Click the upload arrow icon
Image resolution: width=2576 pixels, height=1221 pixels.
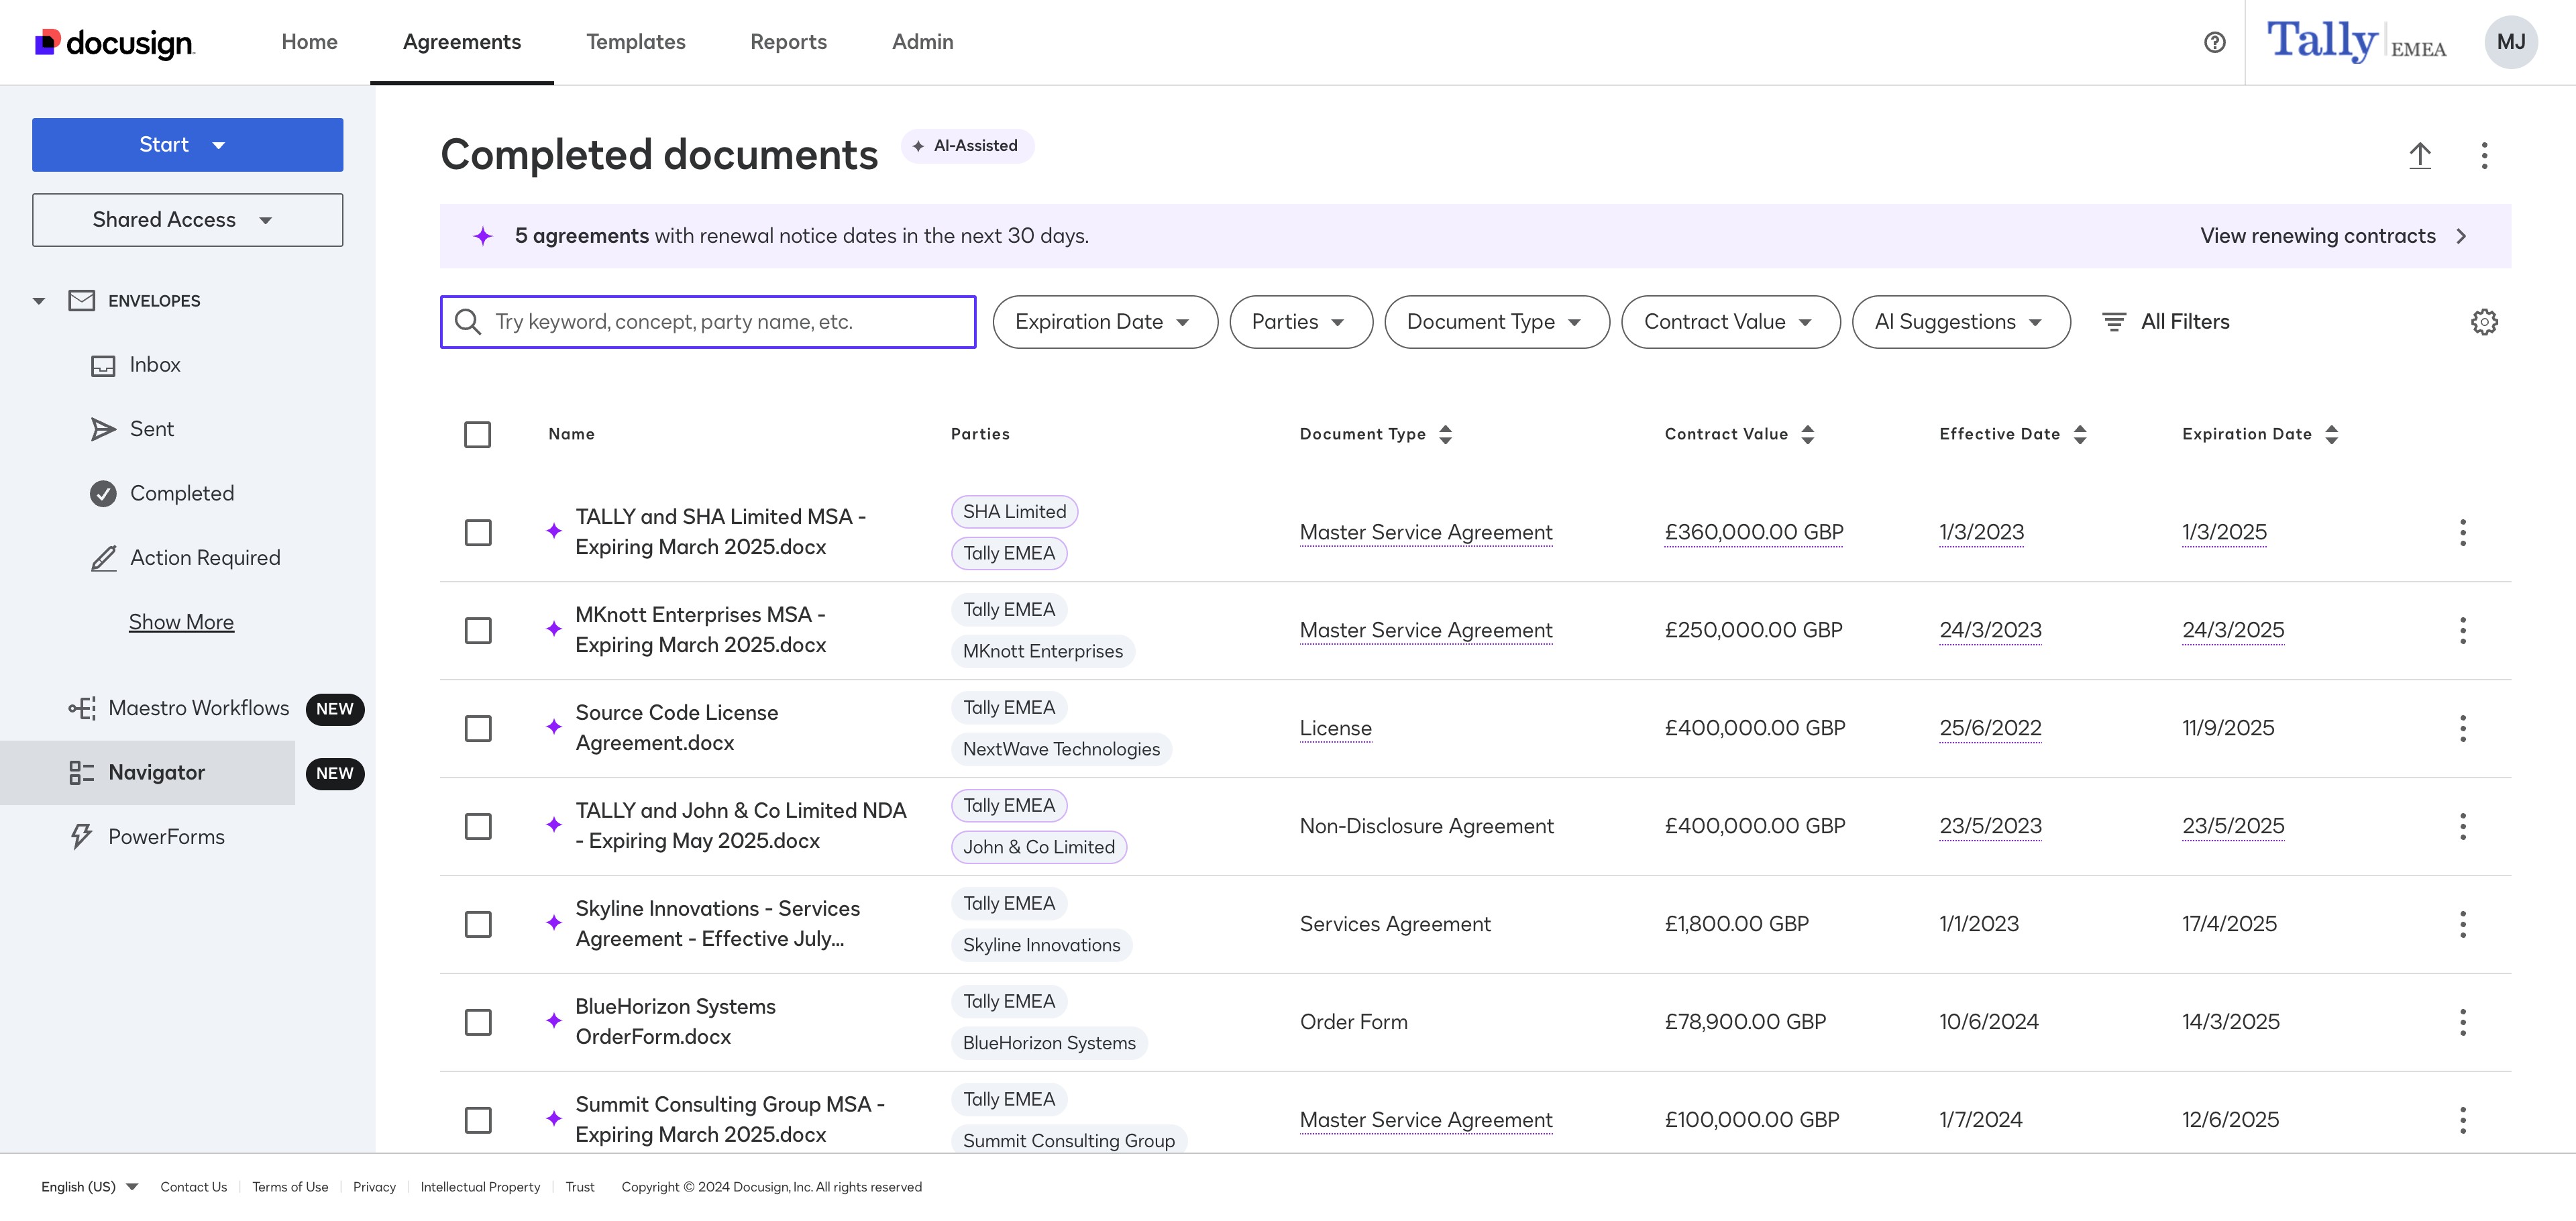(x=2419, y=155)
